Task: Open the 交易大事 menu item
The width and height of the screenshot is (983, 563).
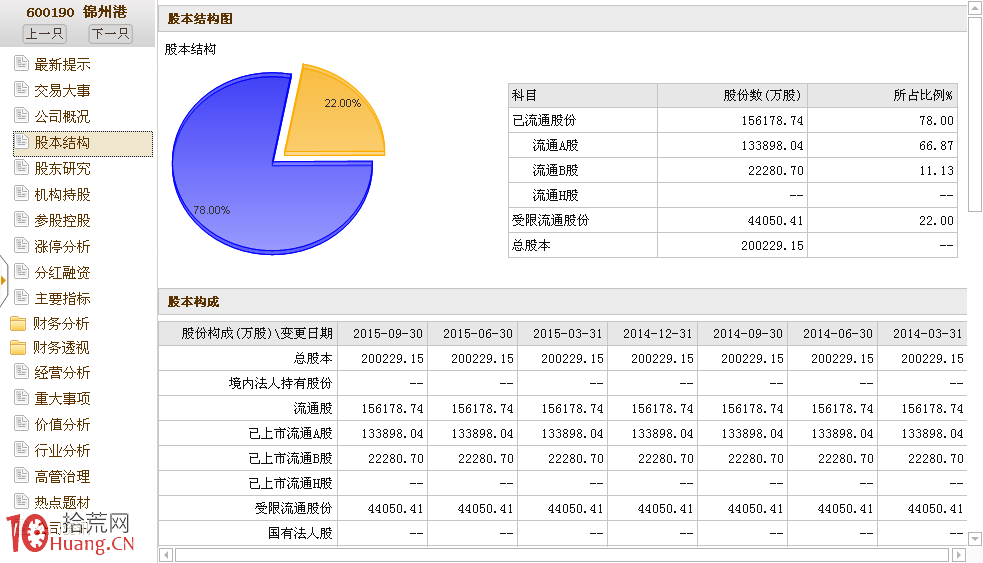Action: click(x=62, y=91)
